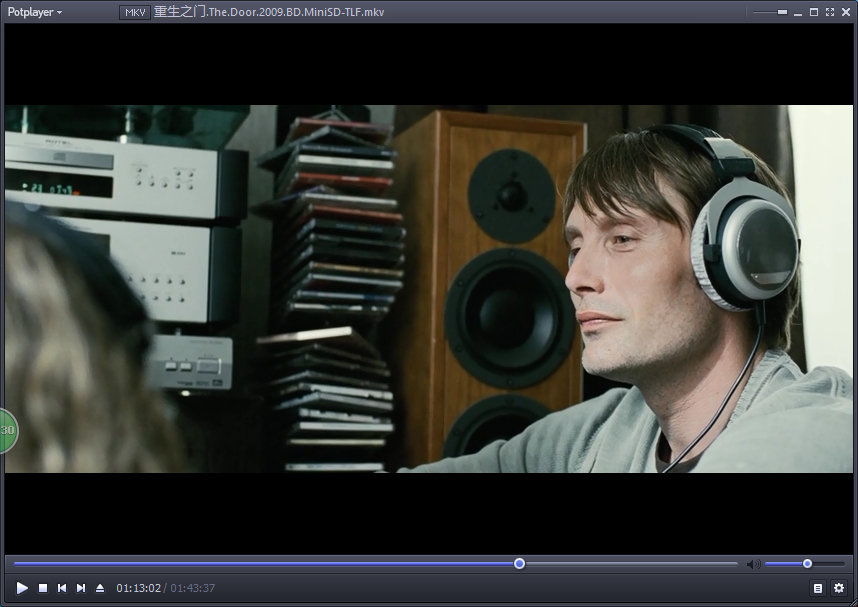The width and height of the screenshot is (858, 607).
Task: Click the video filename title text
Action: [x=269, y=12]
